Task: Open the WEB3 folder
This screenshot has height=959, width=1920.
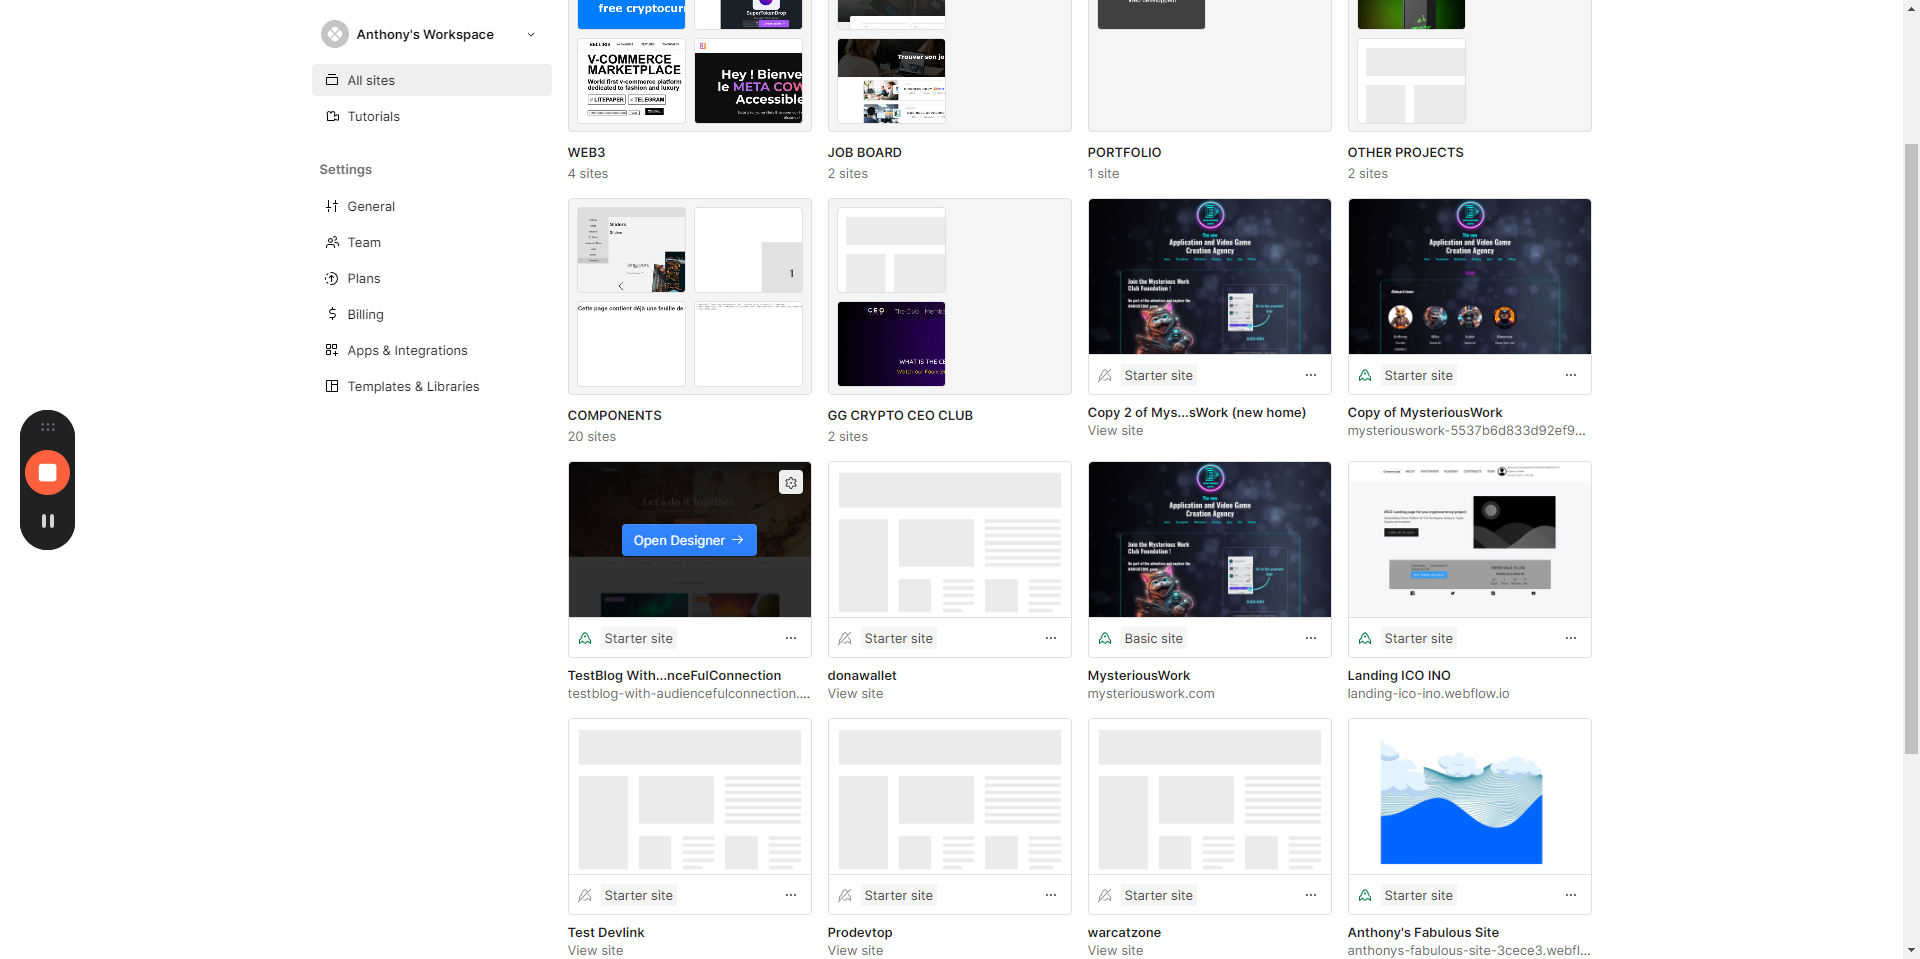Action: (689, 65)
